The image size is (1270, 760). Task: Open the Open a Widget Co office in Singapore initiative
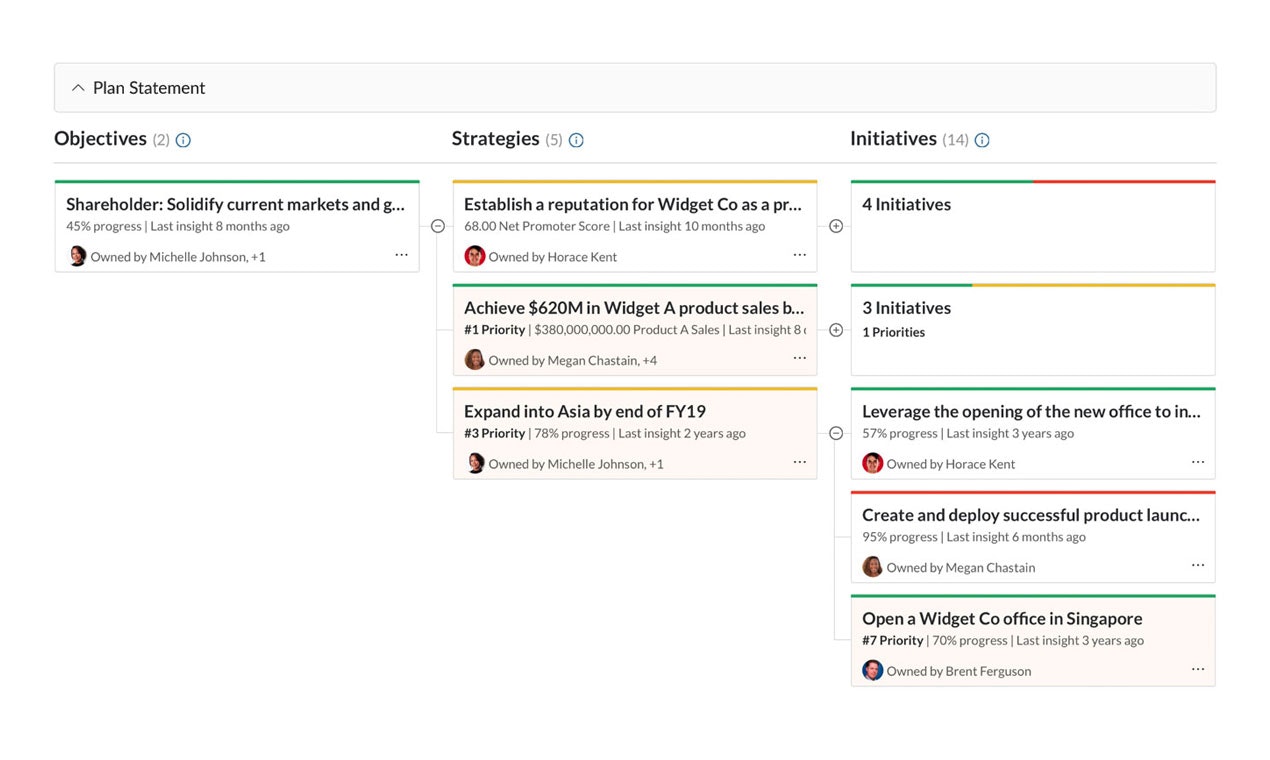pos(1001,619)
